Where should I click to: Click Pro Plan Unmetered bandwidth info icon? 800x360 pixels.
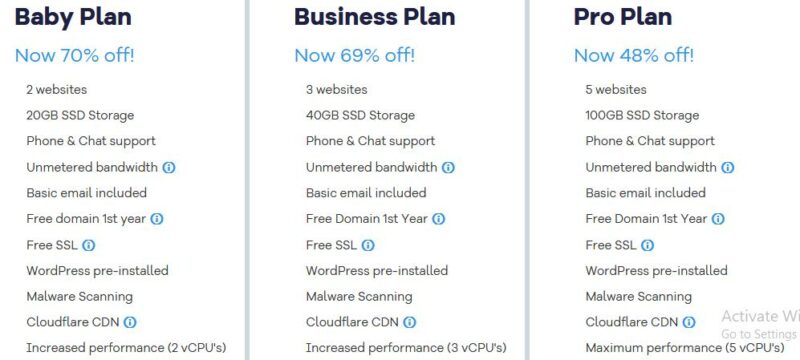coord(728,167)
